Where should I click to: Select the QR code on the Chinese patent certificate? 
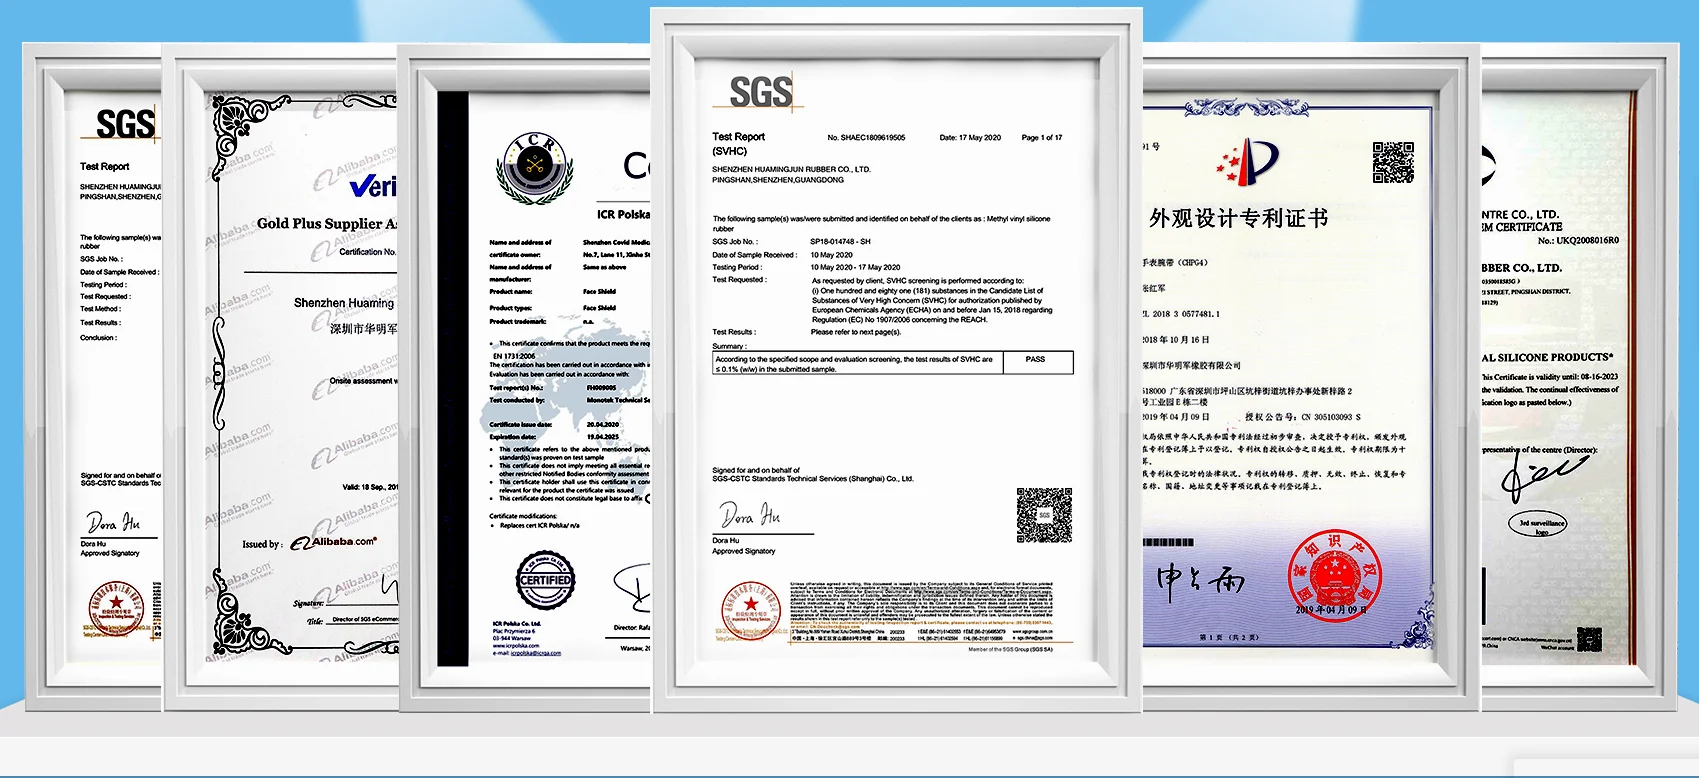pyautogui.click(x=1393, y=162)
